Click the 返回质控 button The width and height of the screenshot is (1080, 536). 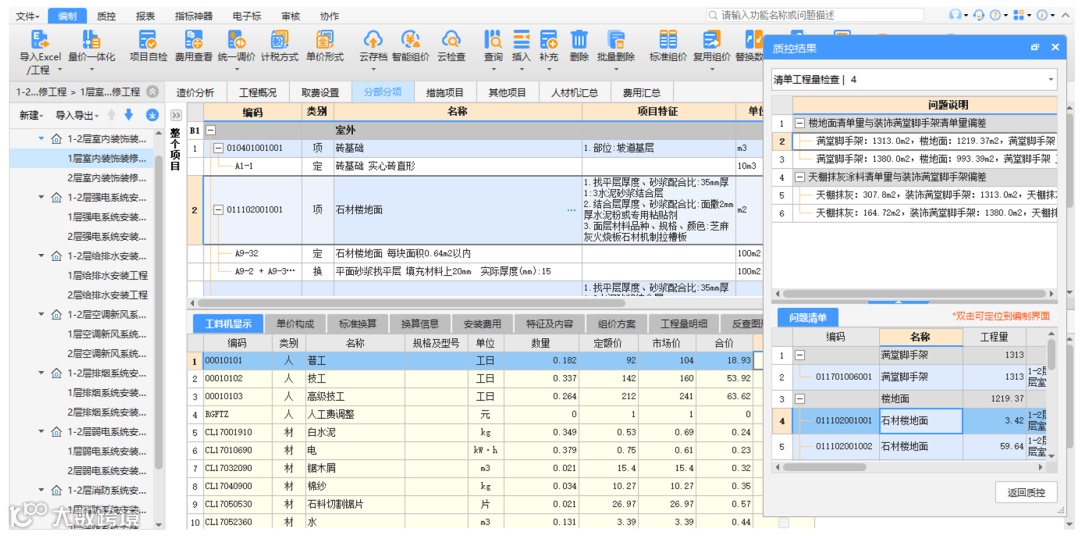tap(1026, 493)
